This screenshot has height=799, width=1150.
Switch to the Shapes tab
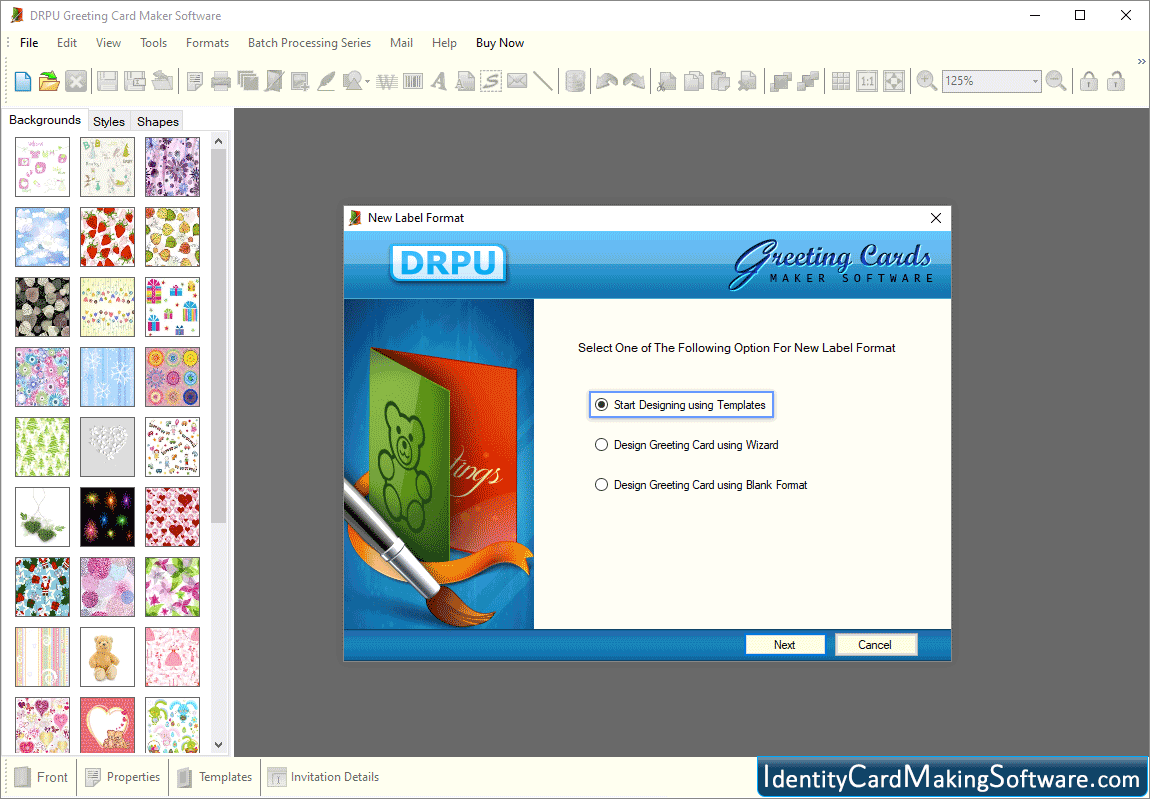pyautogui.click(x=158, y=121)
